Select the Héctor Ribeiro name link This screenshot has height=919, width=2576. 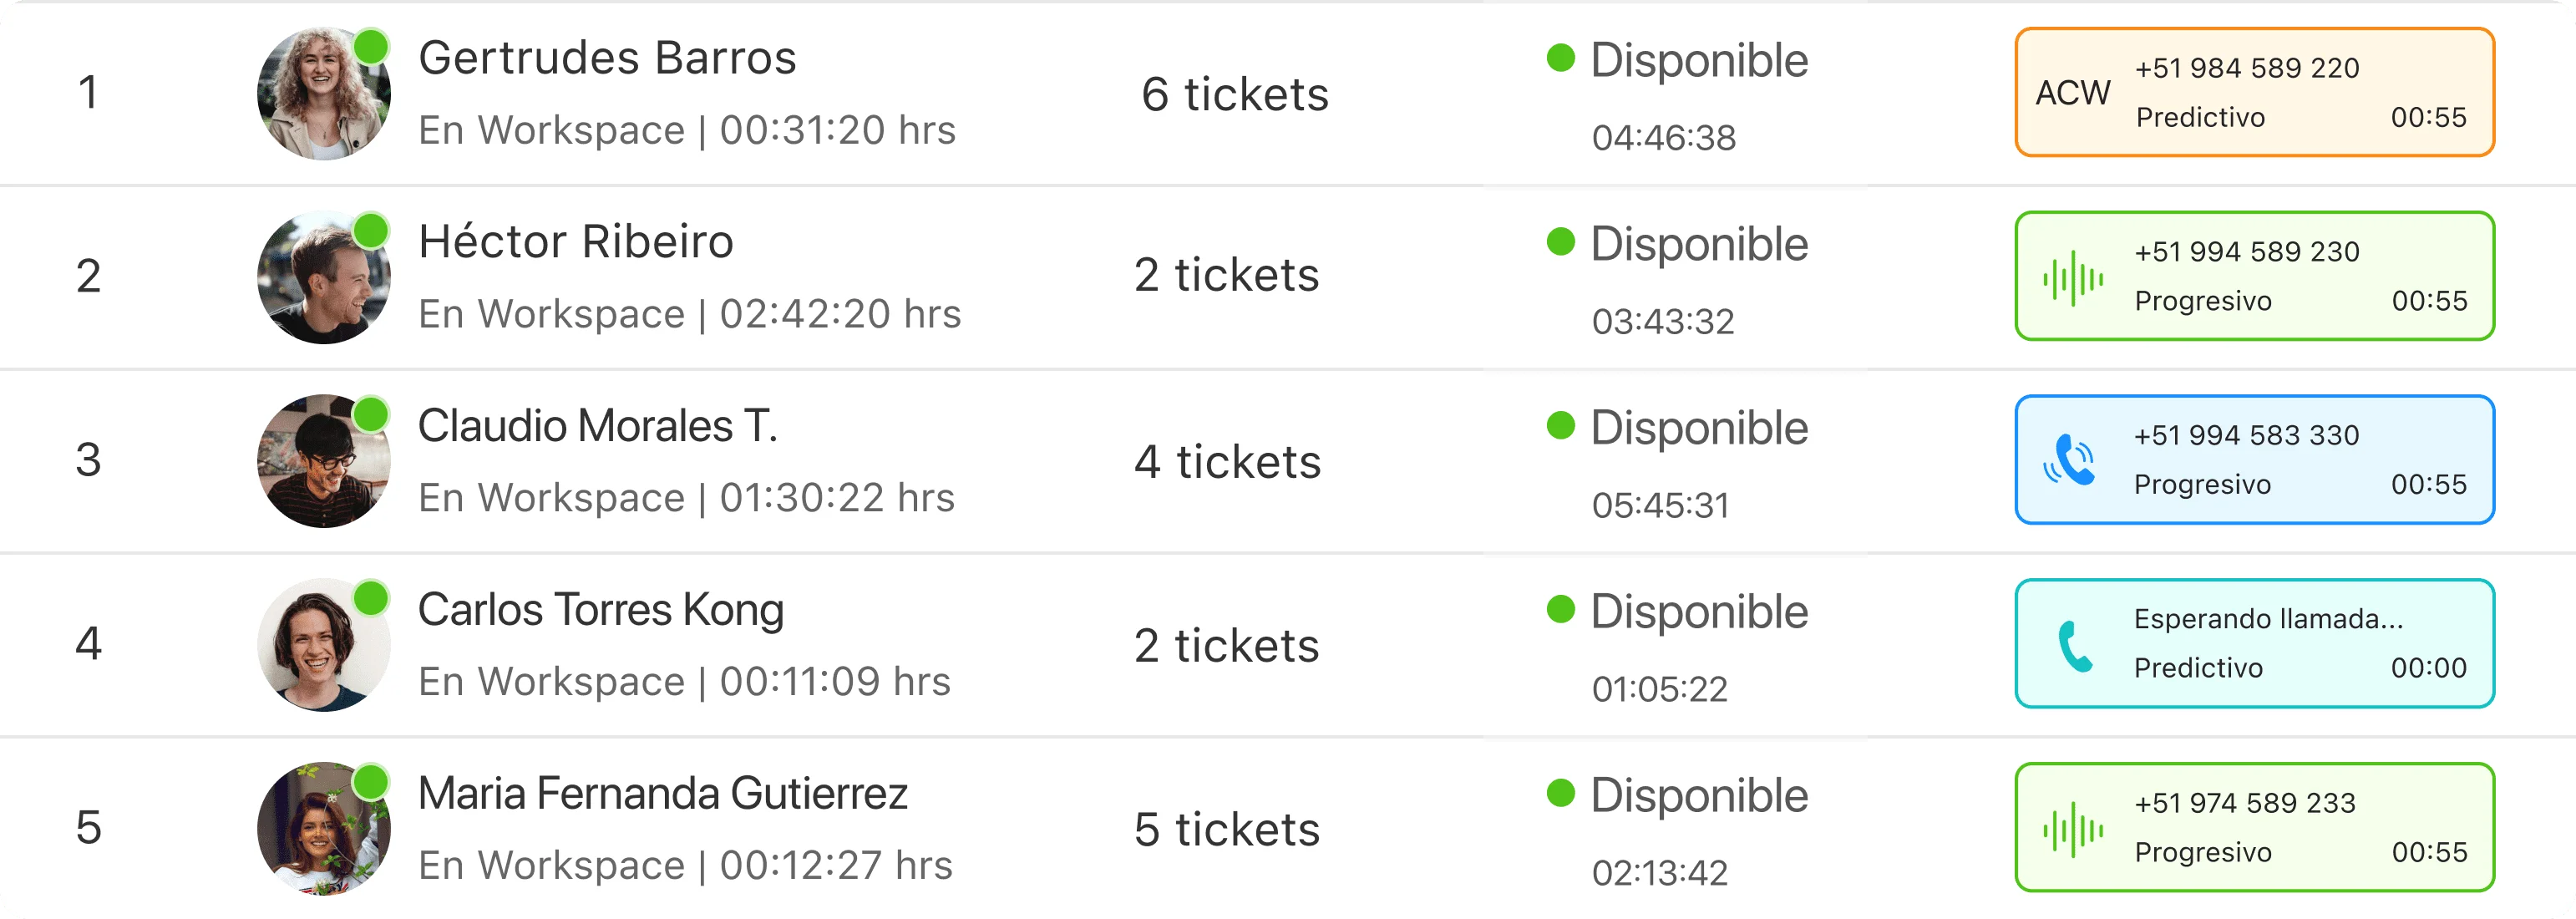pos(575,242)
